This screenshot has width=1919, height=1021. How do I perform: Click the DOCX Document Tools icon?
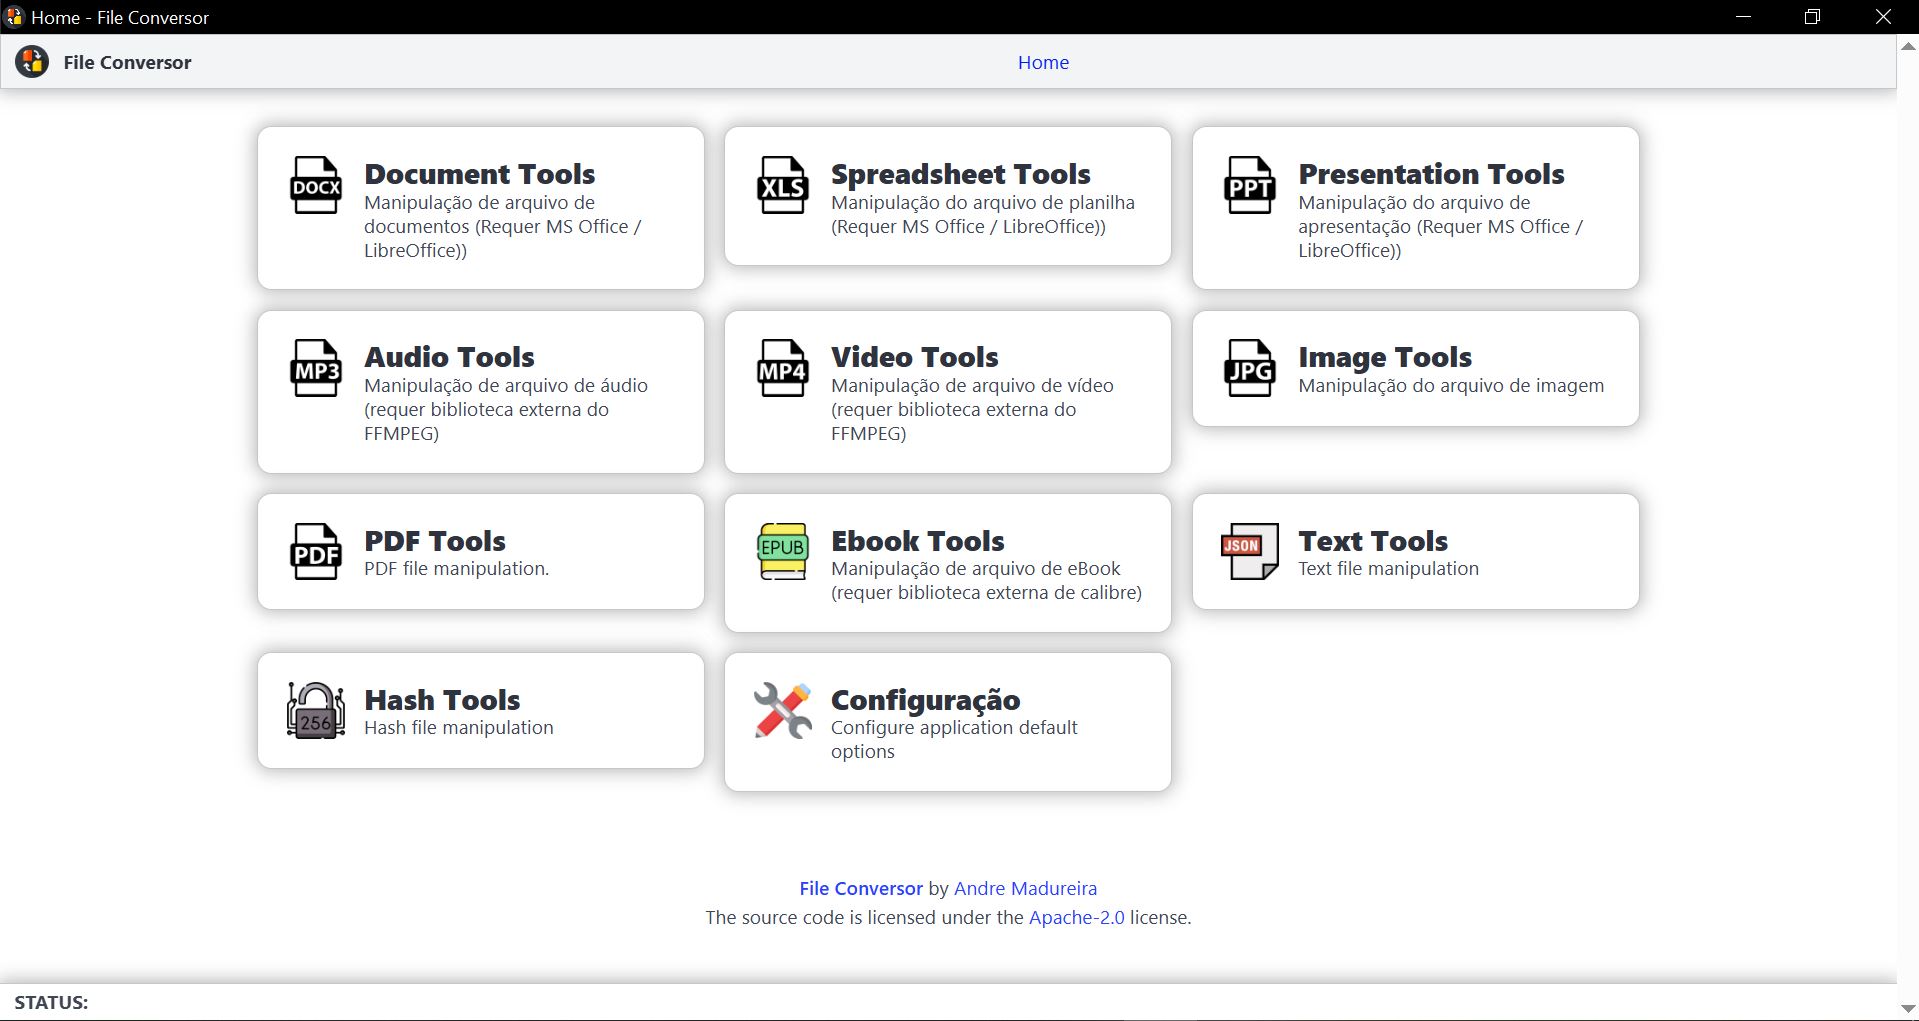[x=315, y=186]
